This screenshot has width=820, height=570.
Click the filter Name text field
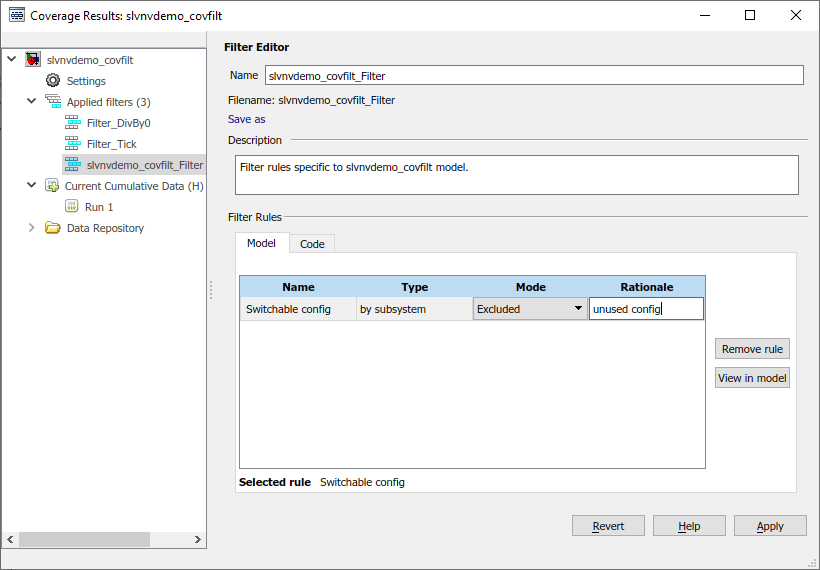(534, 75)
